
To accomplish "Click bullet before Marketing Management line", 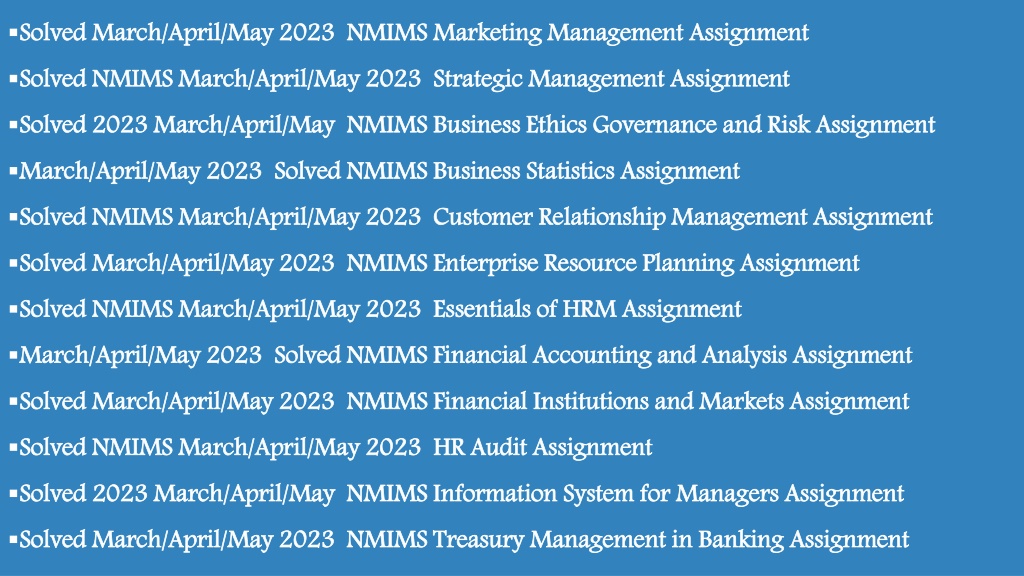I will pyautogui.click(x=13, y=31).
